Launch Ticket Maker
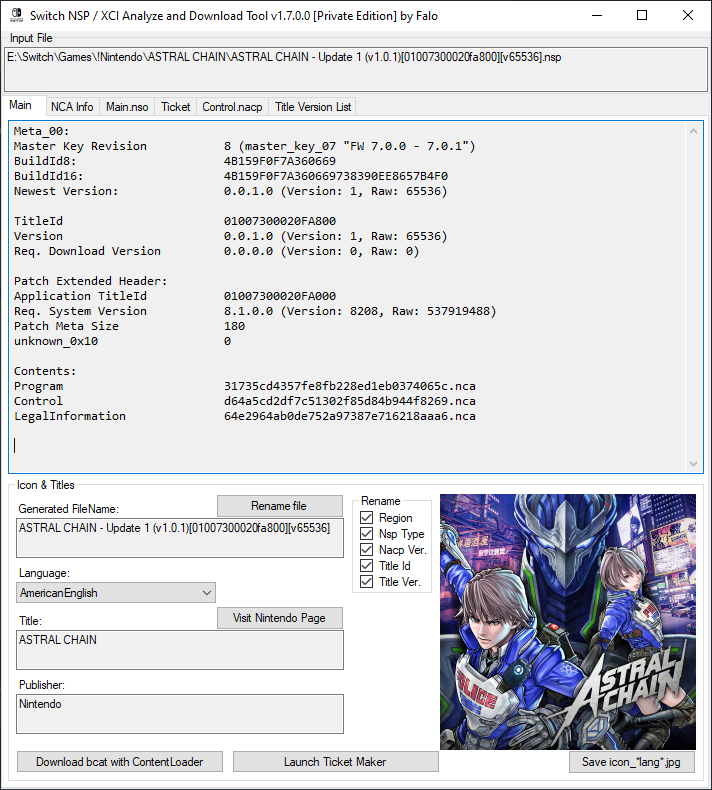The height and width of the screenshot is (790, 712). [x=335, y=762]
